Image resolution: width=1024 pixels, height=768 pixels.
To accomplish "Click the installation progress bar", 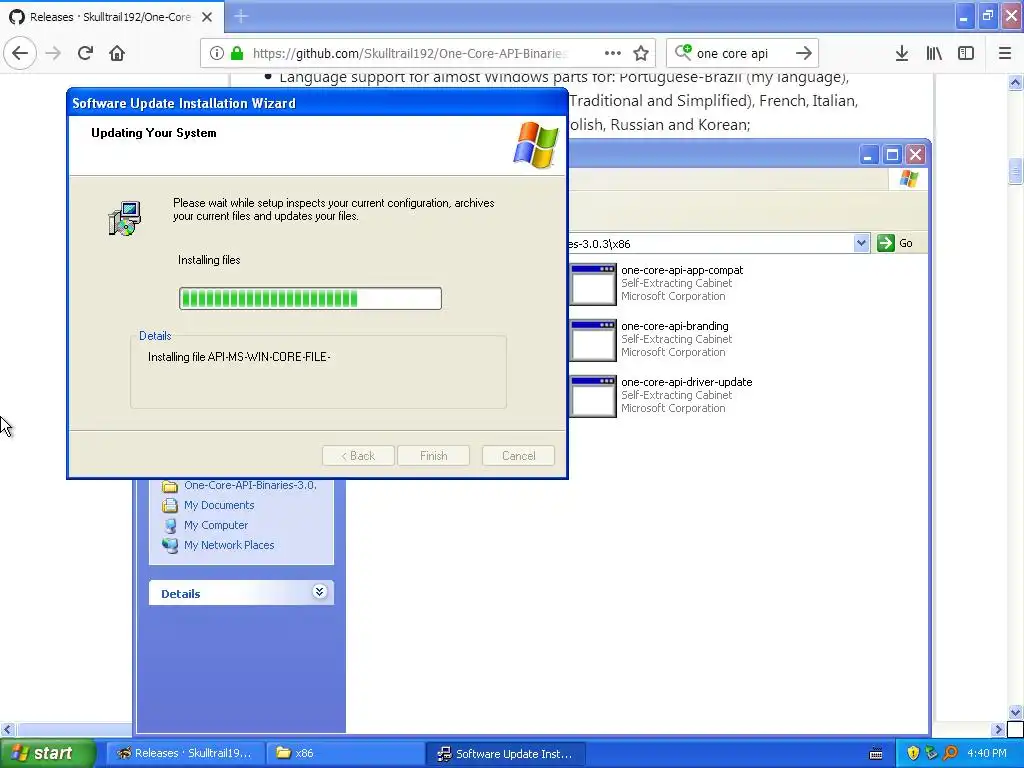I will (x=310, y=298).
